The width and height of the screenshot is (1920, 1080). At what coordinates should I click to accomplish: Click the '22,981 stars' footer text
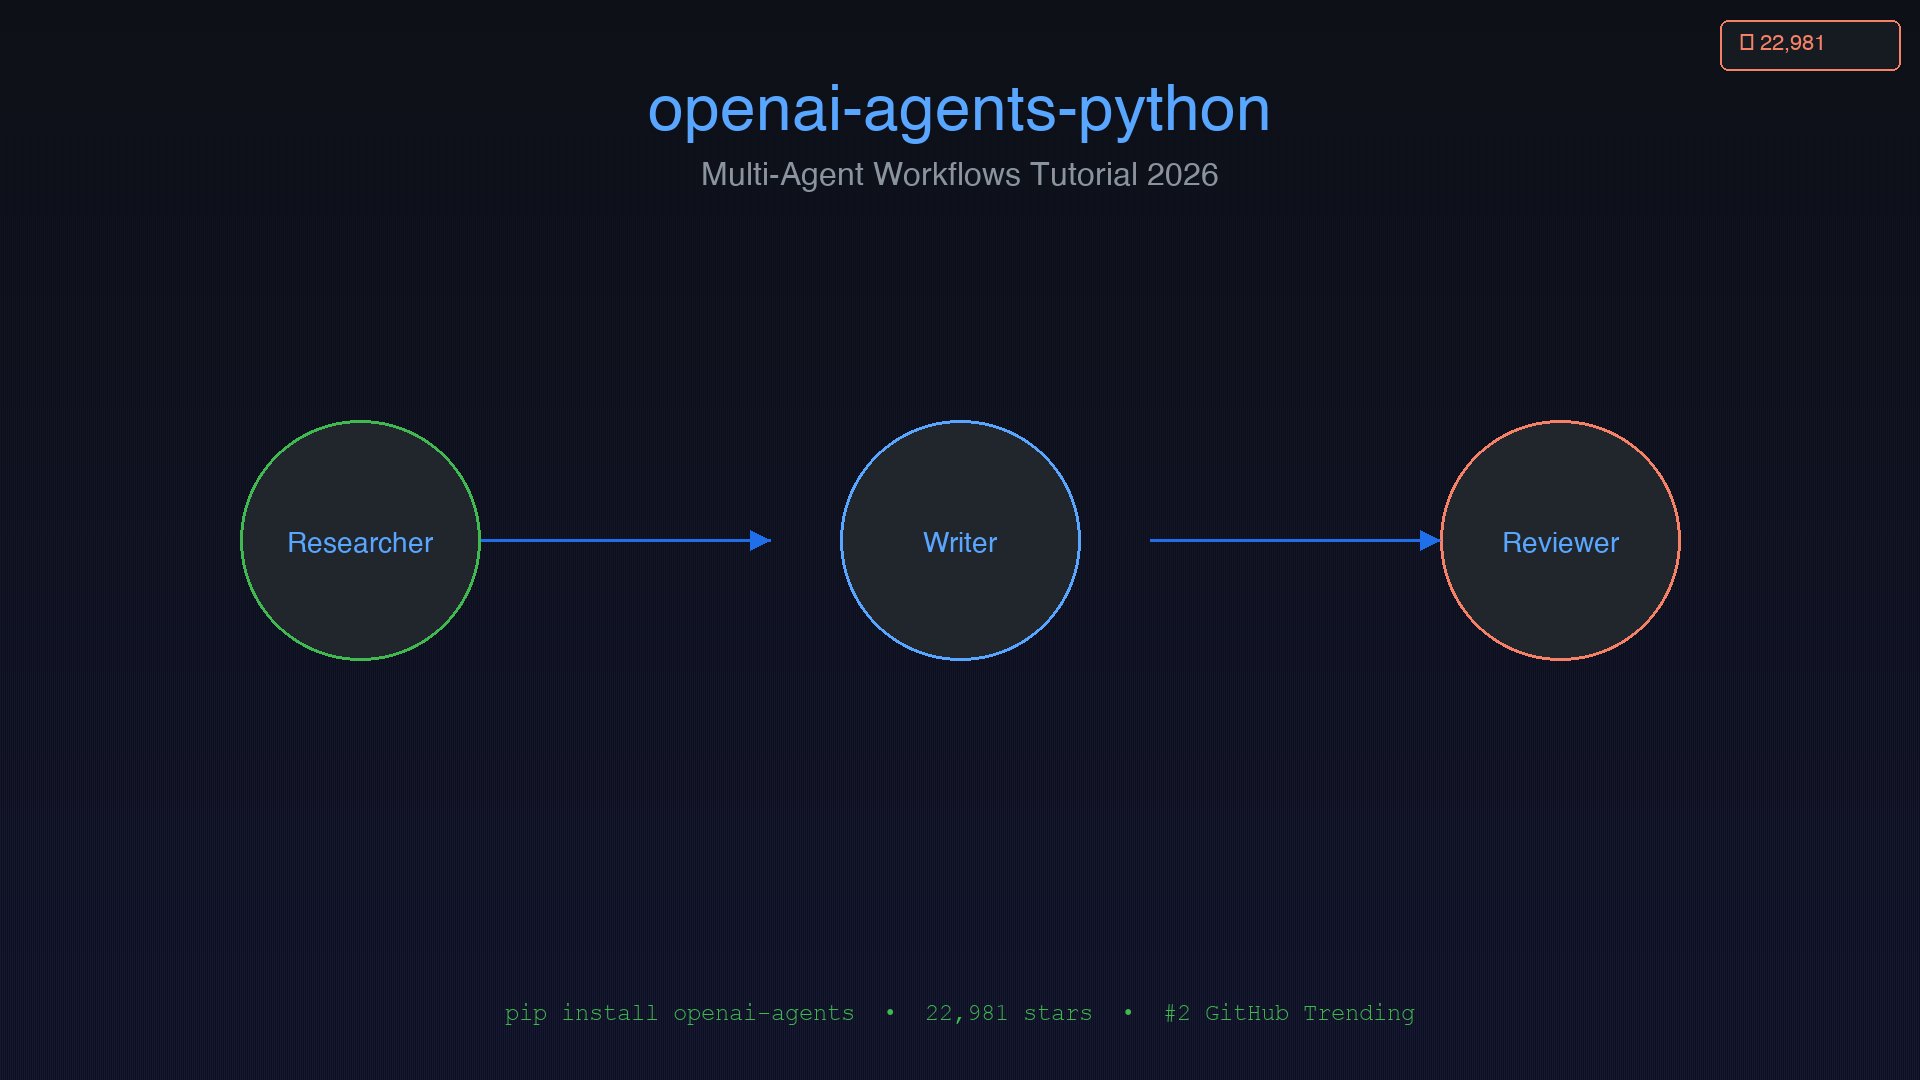tap(1008, 1013)
